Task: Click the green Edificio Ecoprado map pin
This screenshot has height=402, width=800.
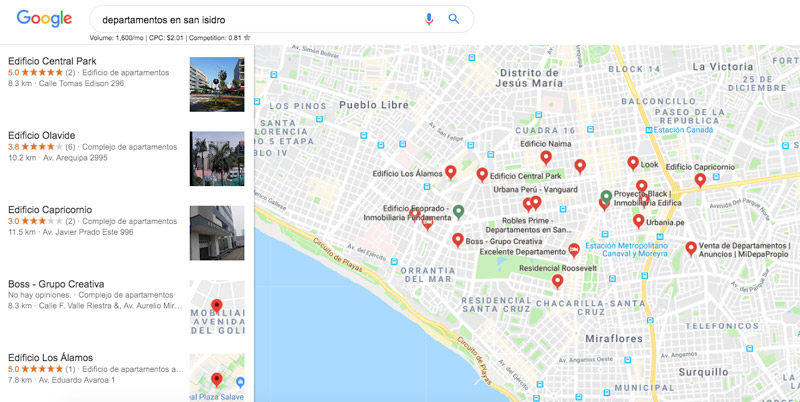Action: [459, 212]
